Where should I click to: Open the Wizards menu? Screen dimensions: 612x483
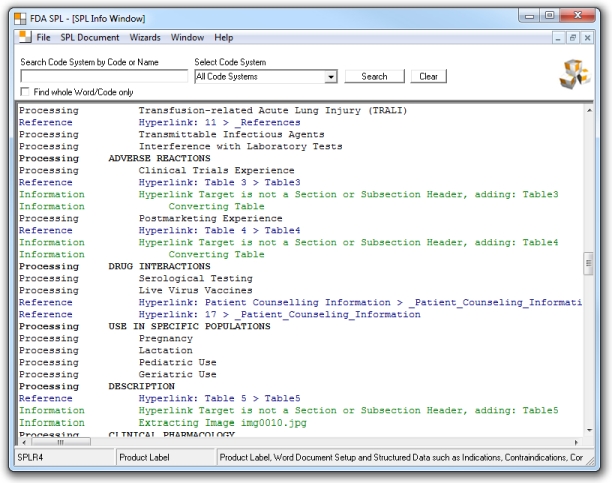pyautogui.click(x=145, y=37)
